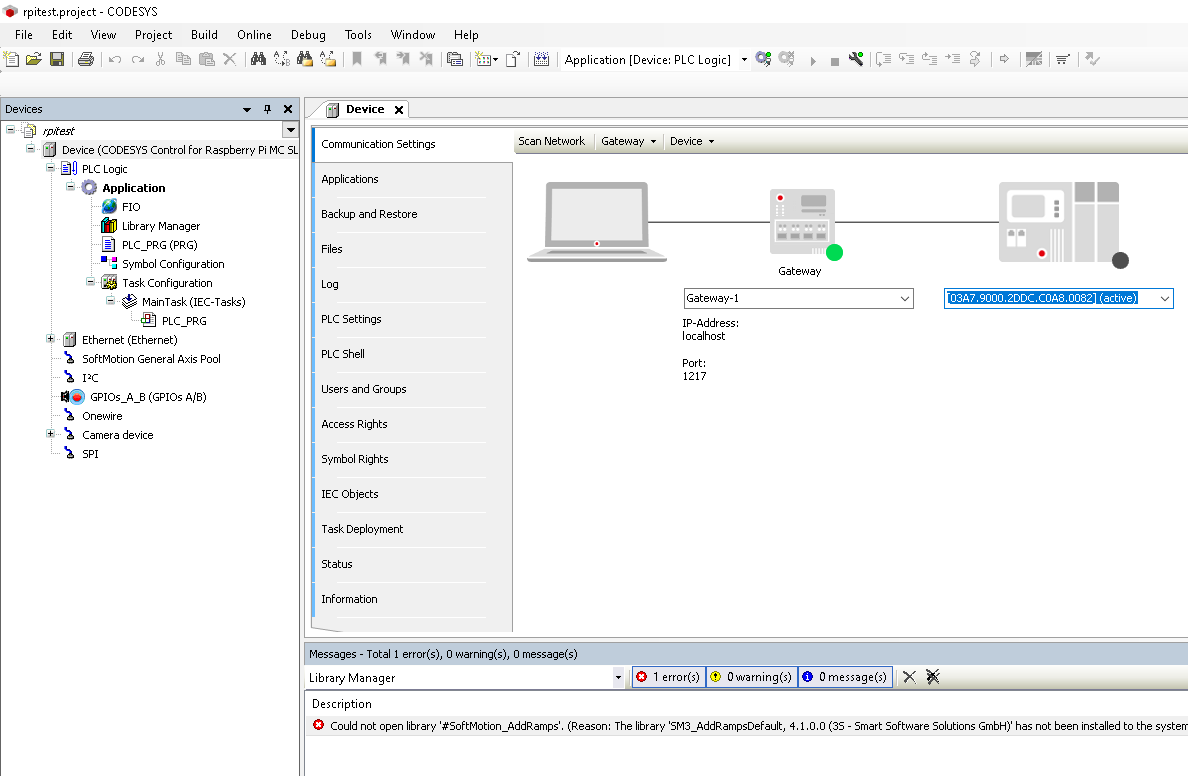The image size is (1188, 776).
Task: Select the Library Manager tree item
Action: (x=161, y=226)
